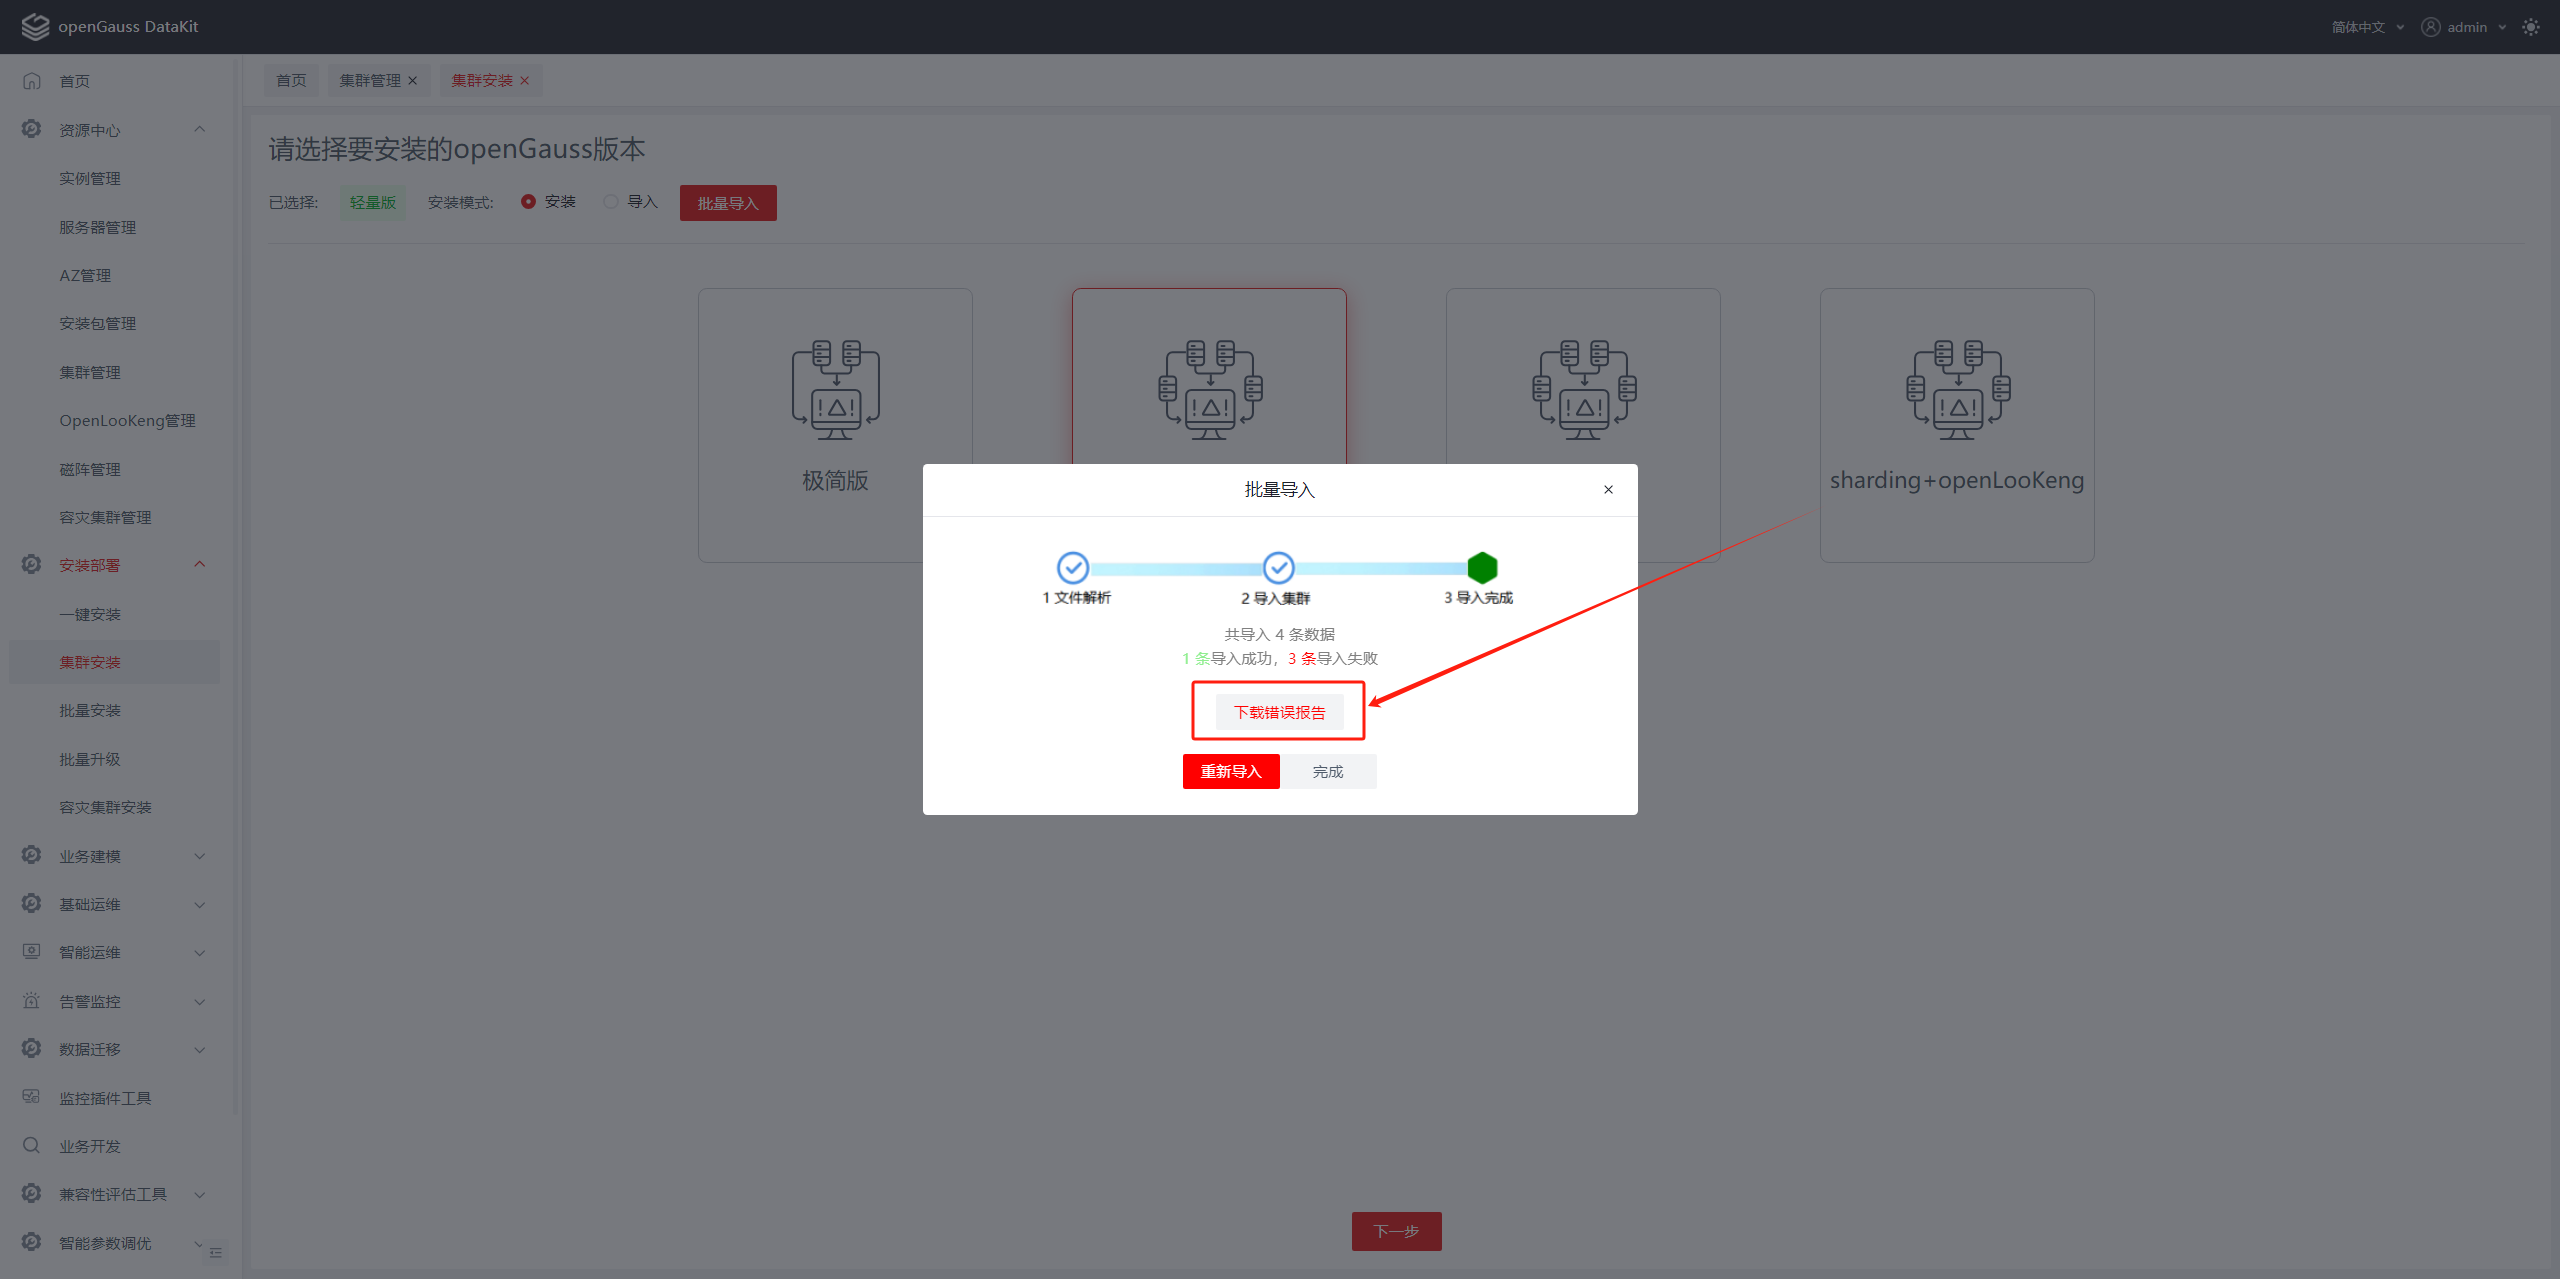Click the step 1 文件解析 checkmark circle
The width and height of the screenshot is (2560, 1279).
[1073, 568]
